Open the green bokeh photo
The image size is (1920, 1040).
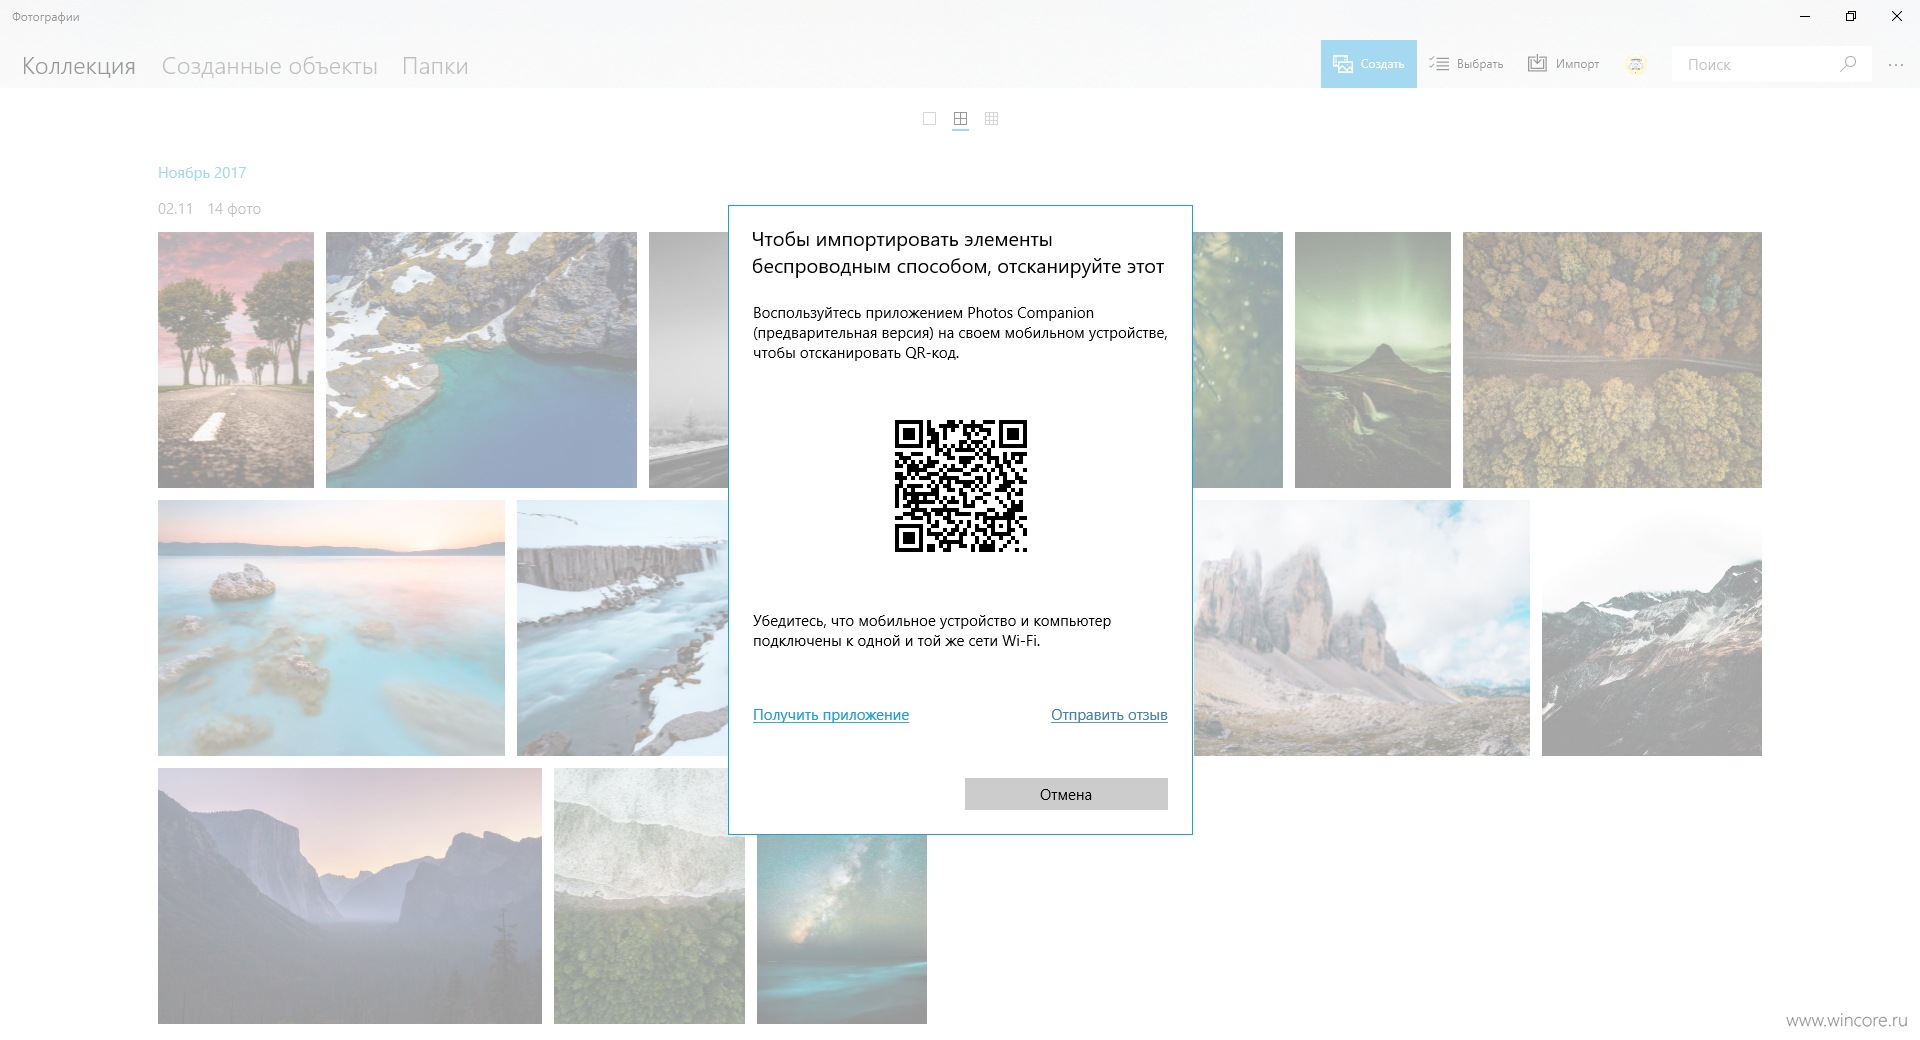pyautogui.click(x=1238, y=360)
